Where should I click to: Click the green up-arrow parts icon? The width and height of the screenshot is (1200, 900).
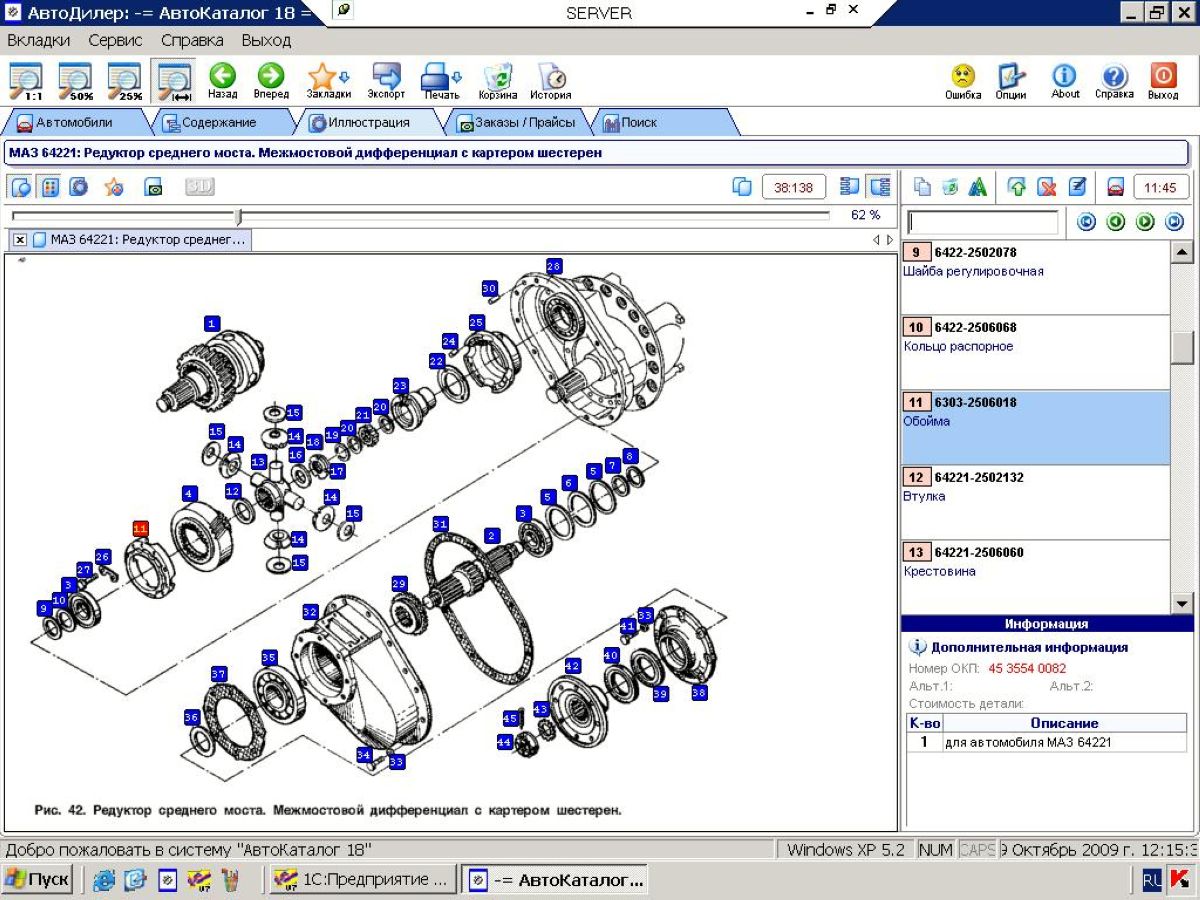click(1017, 187)
